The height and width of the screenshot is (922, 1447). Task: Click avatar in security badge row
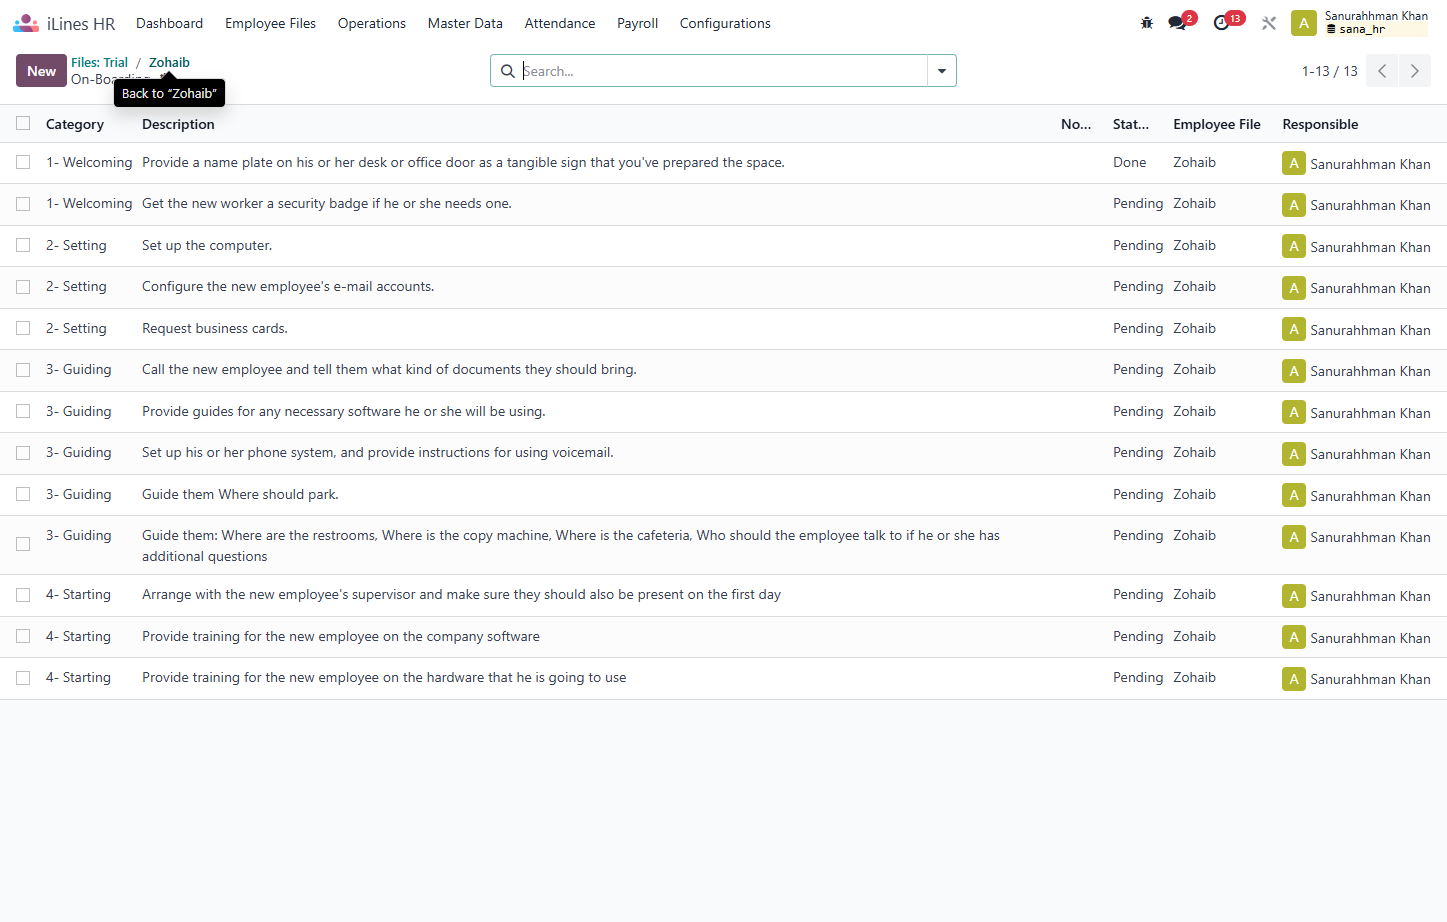(1294, 205)
